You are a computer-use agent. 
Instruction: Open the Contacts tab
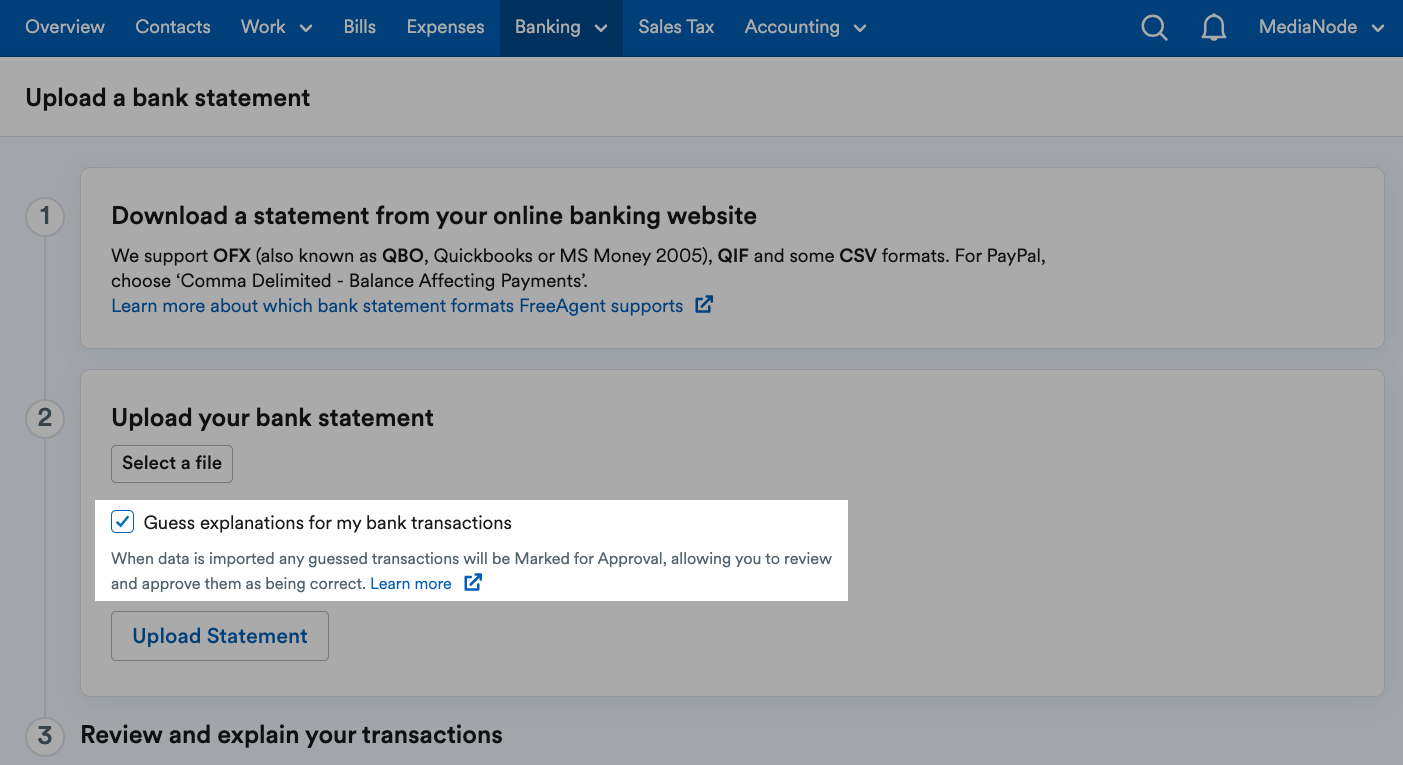(x=173, y=28)
